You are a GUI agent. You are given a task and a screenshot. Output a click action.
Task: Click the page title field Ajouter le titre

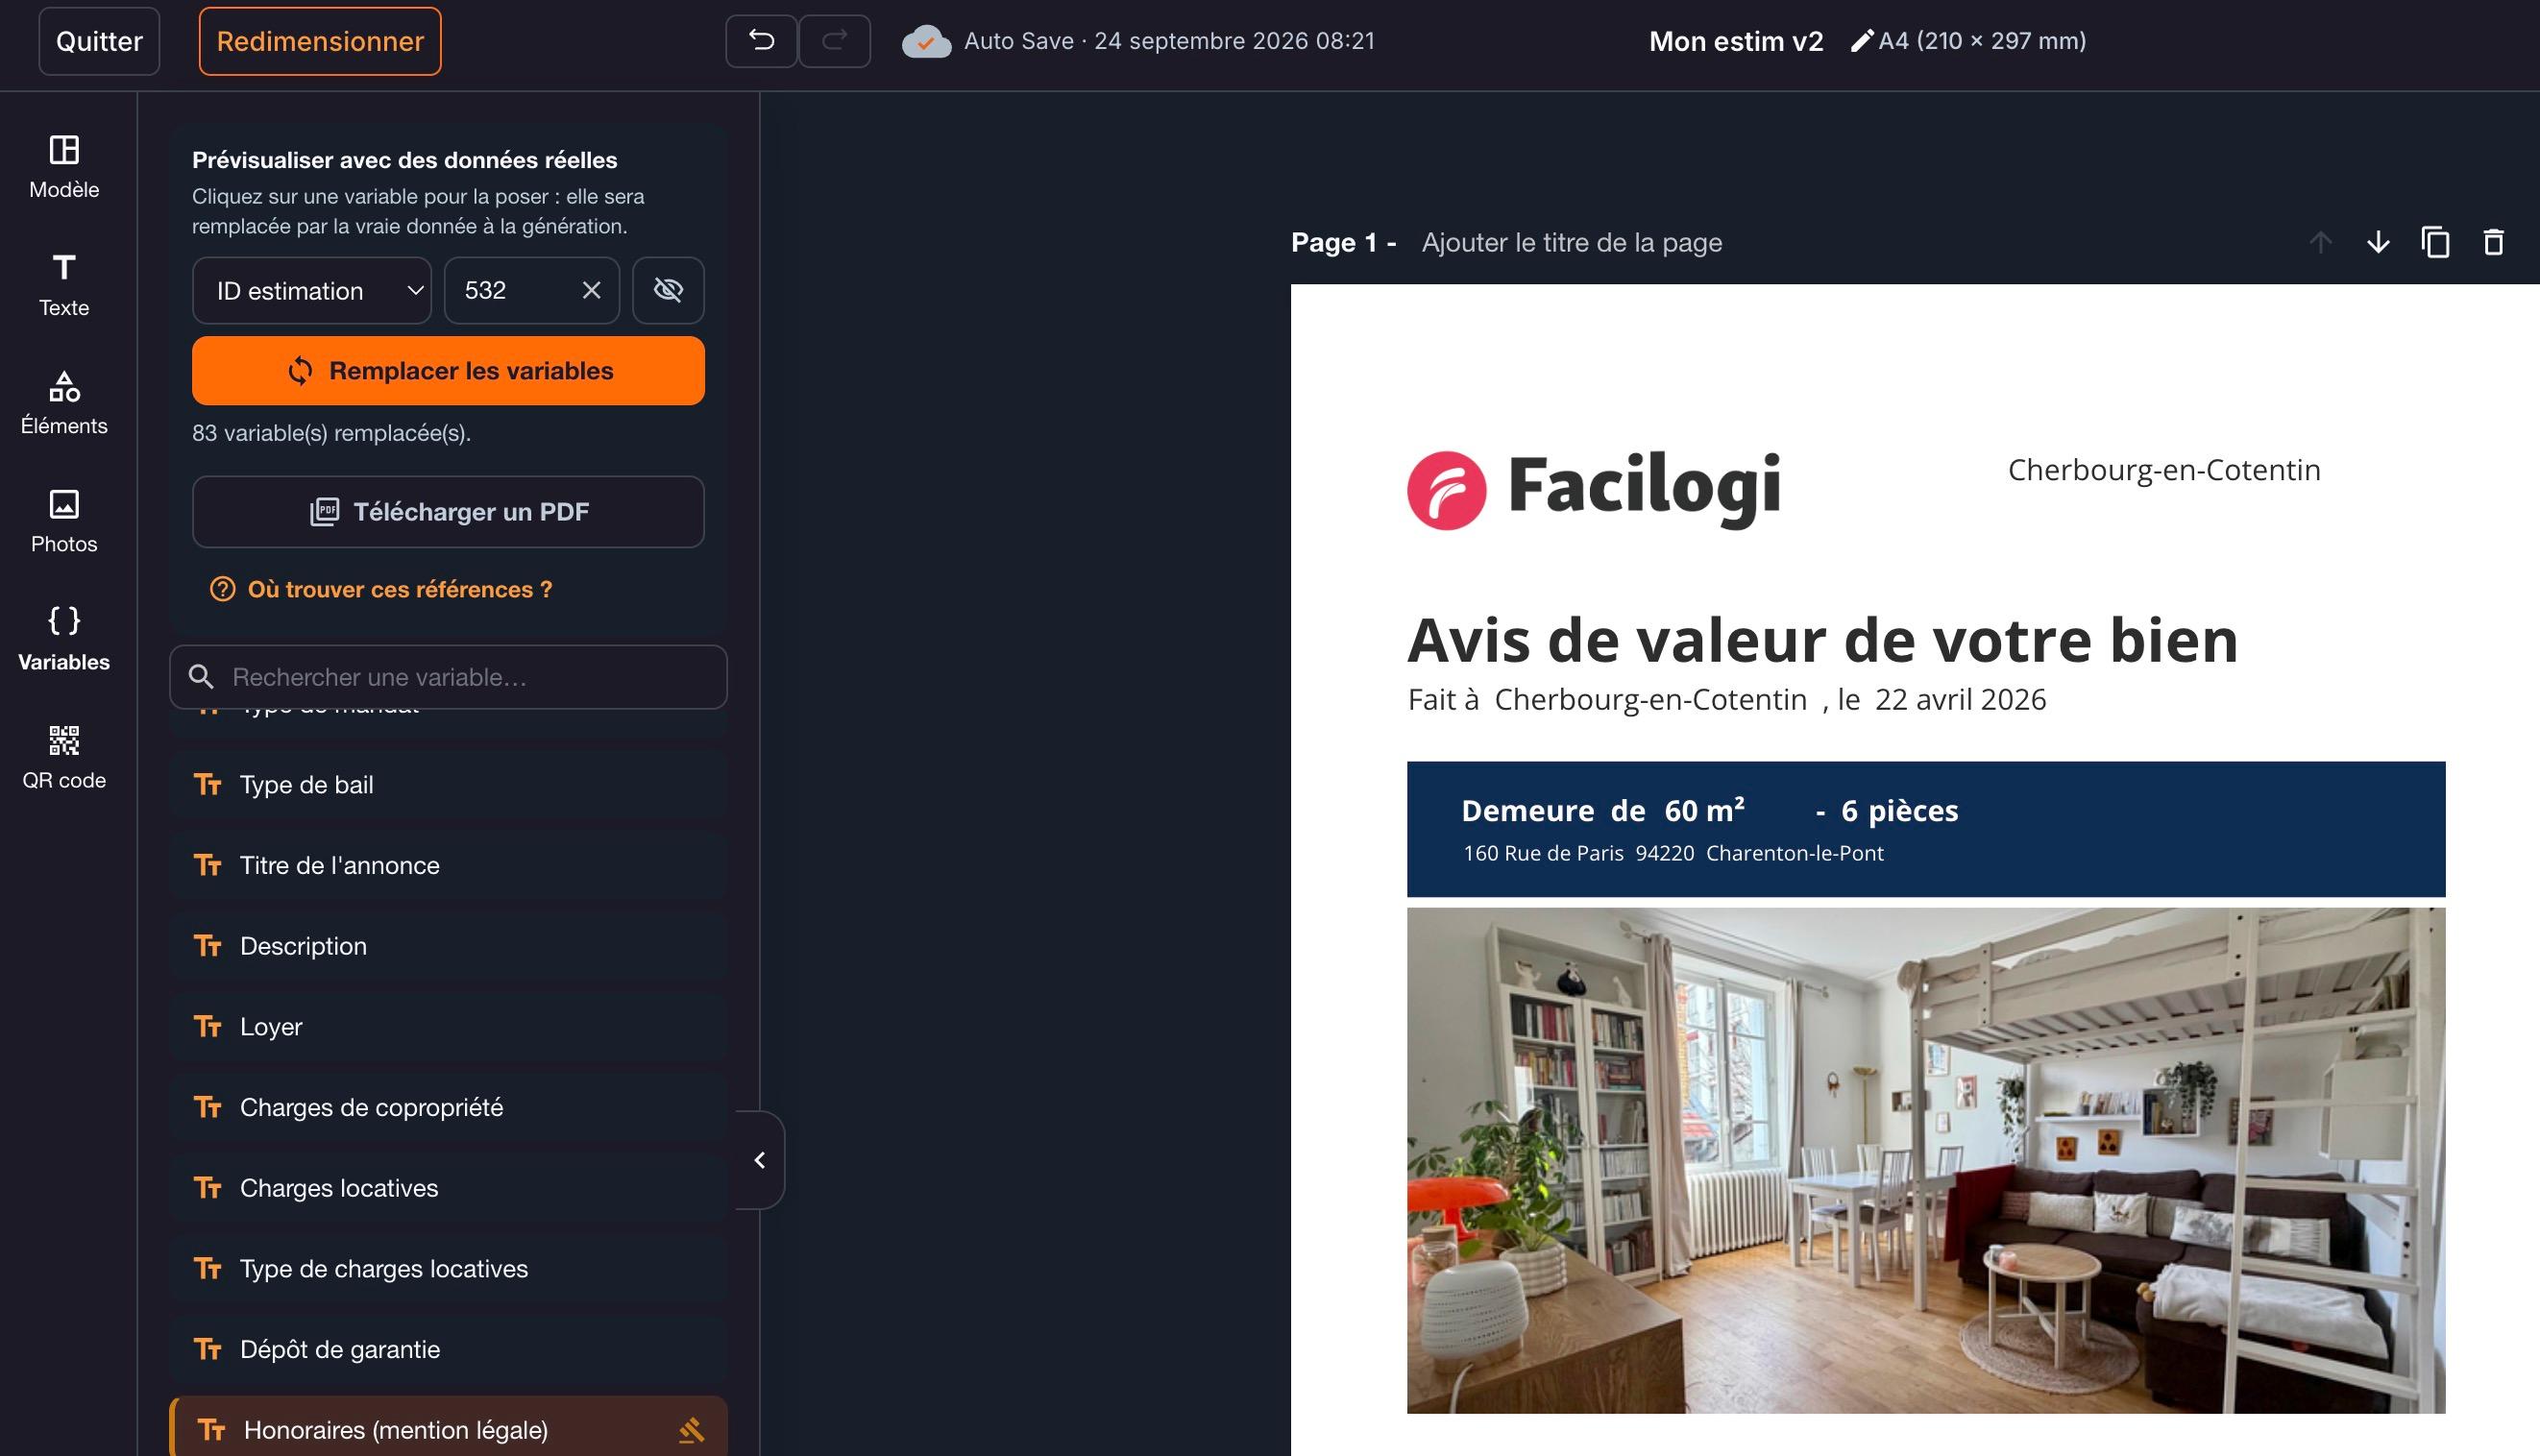(1571, 242)
